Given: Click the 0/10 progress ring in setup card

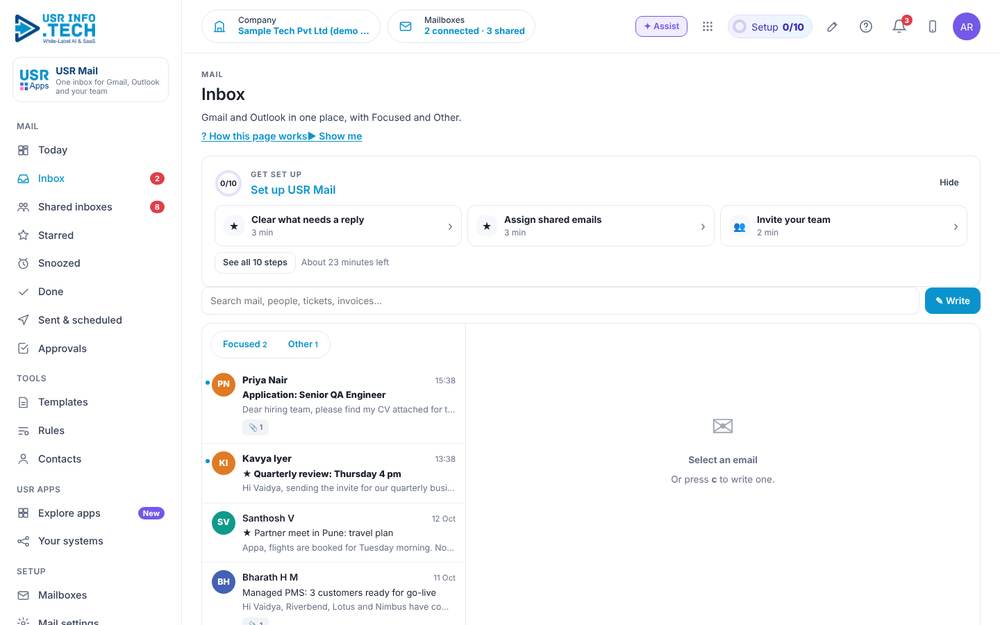Looking at the screenshot, I should click(x=228, y=184).
